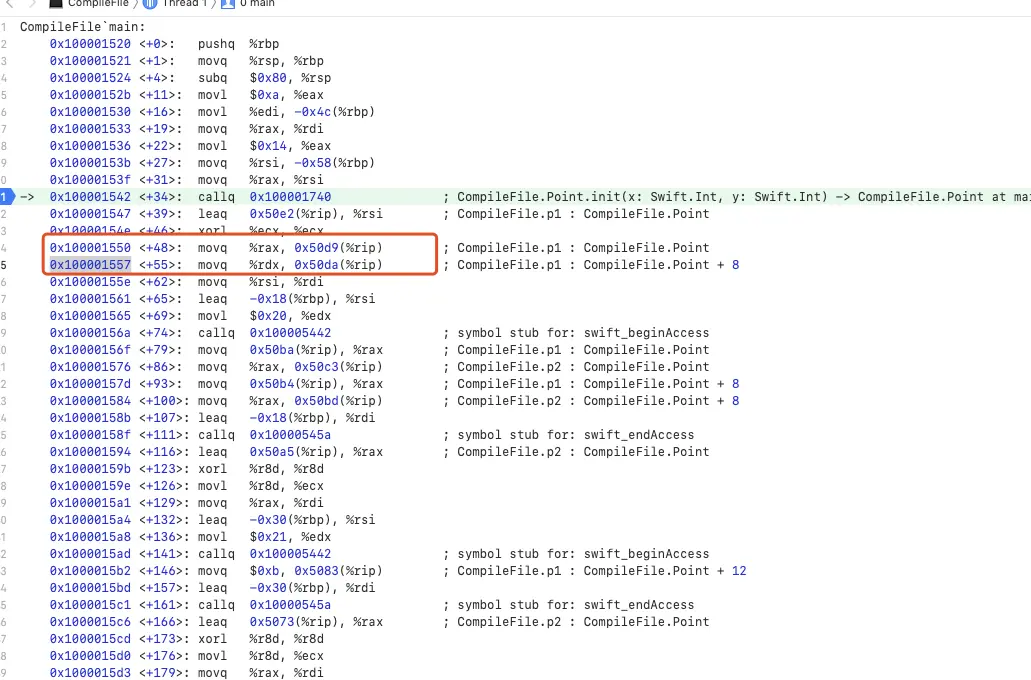Click address 0x10000159b on xorl line
This screenshot has width=1031, height=680.
(x=90, y=470)
